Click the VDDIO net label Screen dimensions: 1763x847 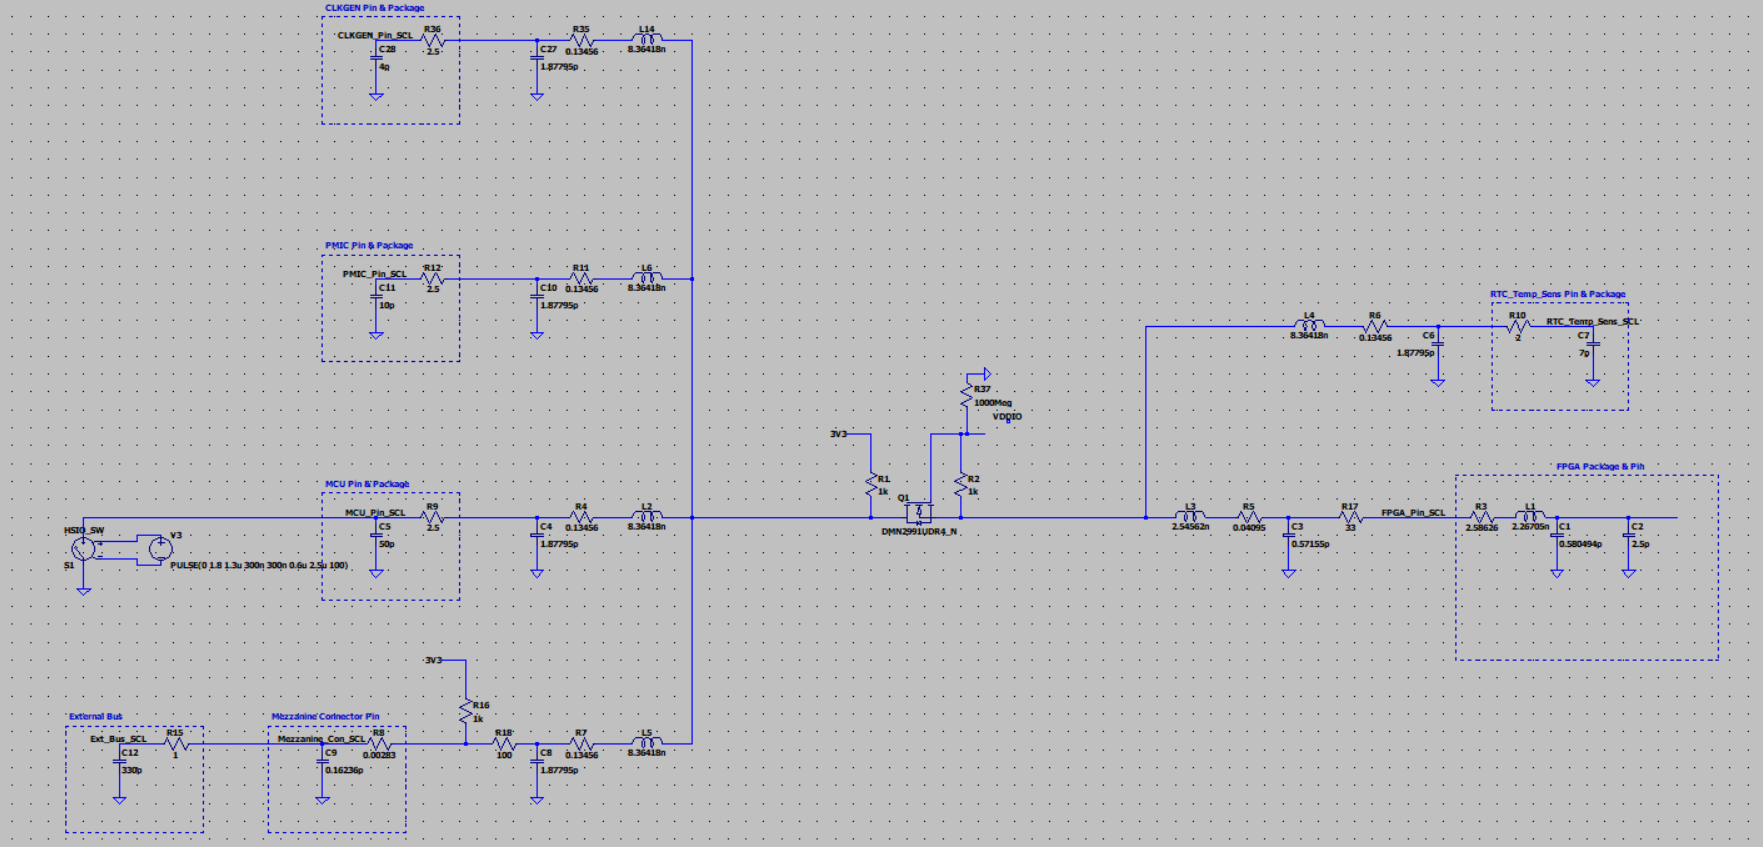pyautogui.click(x=1007, y=417)
